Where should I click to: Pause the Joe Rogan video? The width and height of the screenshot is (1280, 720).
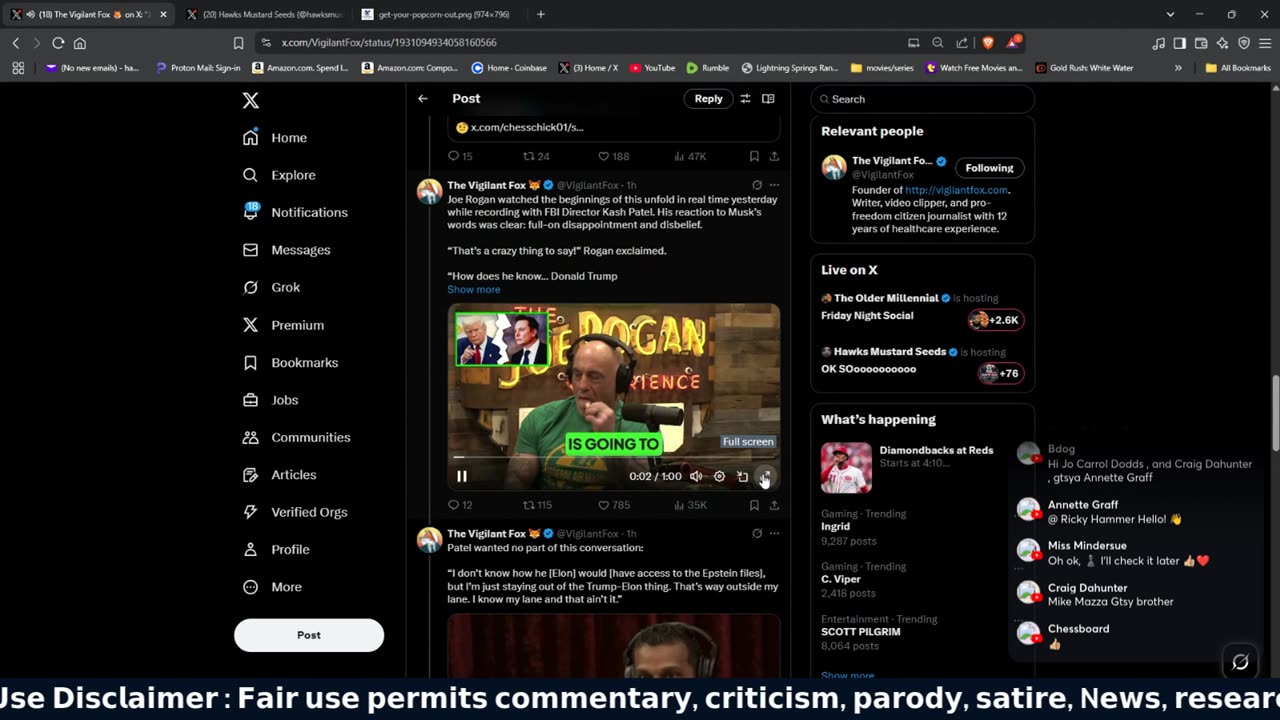click(x=462, y=477)
